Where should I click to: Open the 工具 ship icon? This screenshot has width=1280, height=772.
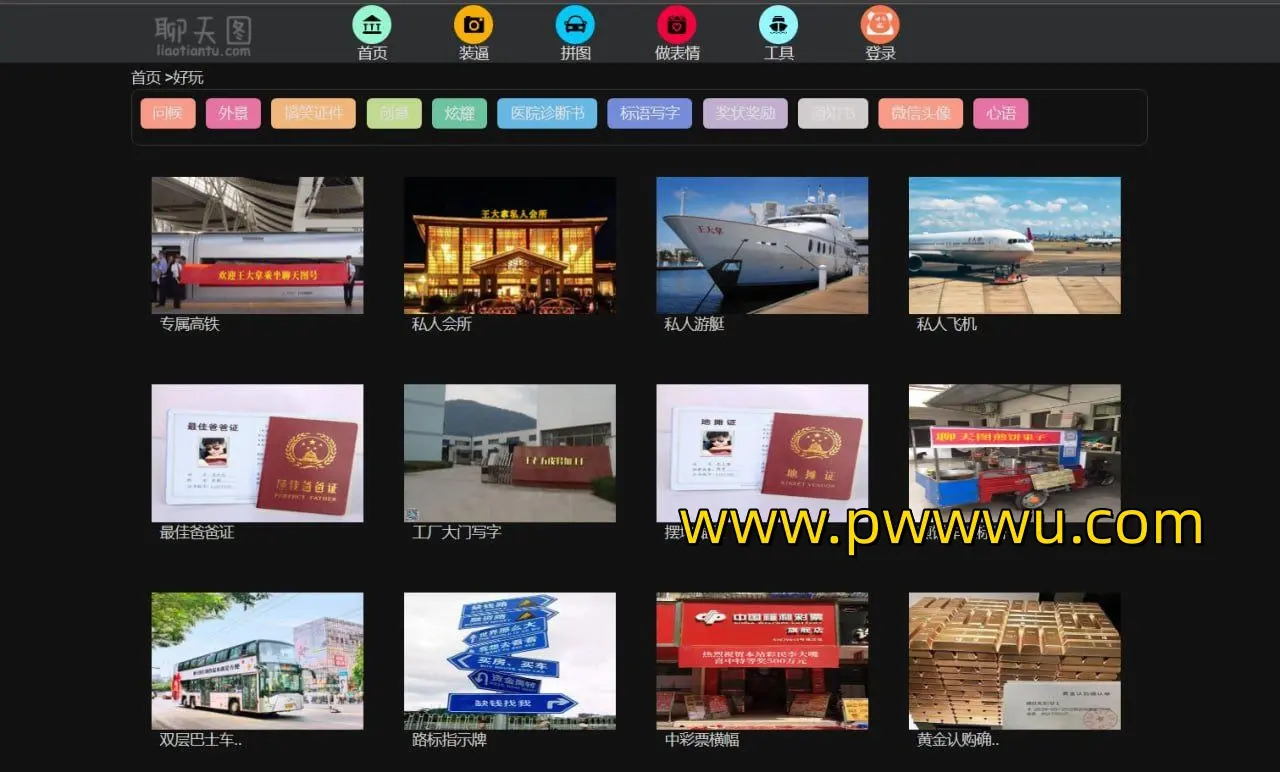click(778, 25)
